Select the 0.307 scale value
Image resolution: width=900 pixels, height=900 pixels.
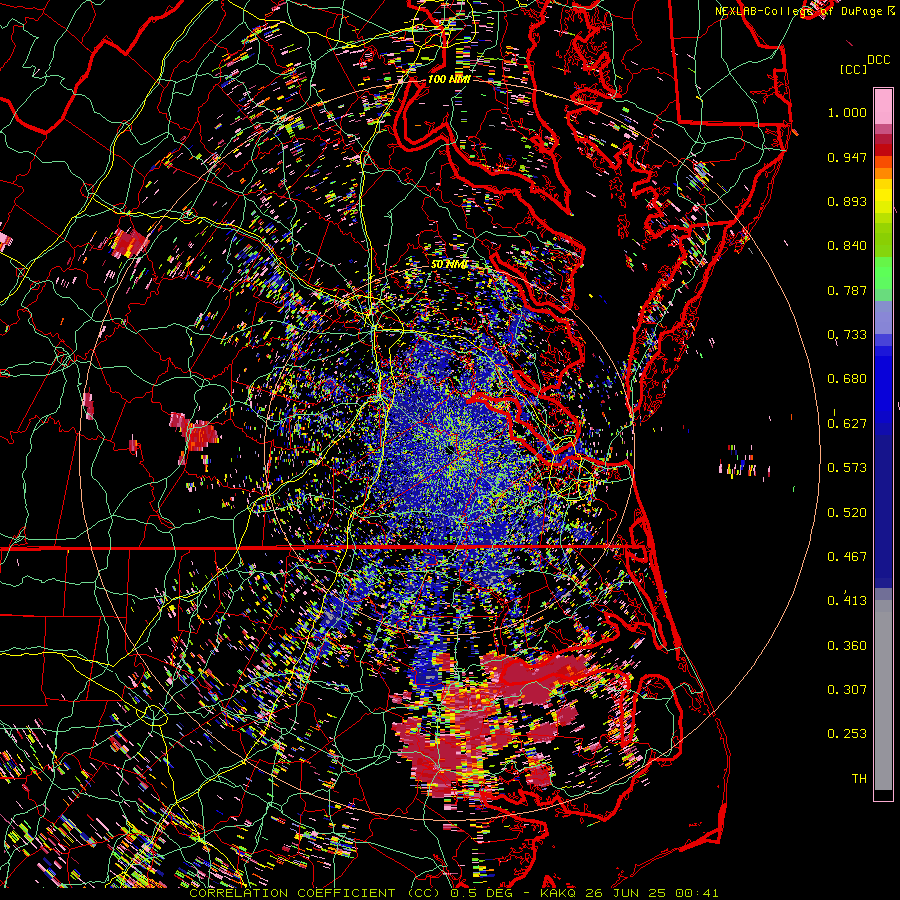[847, 690]
